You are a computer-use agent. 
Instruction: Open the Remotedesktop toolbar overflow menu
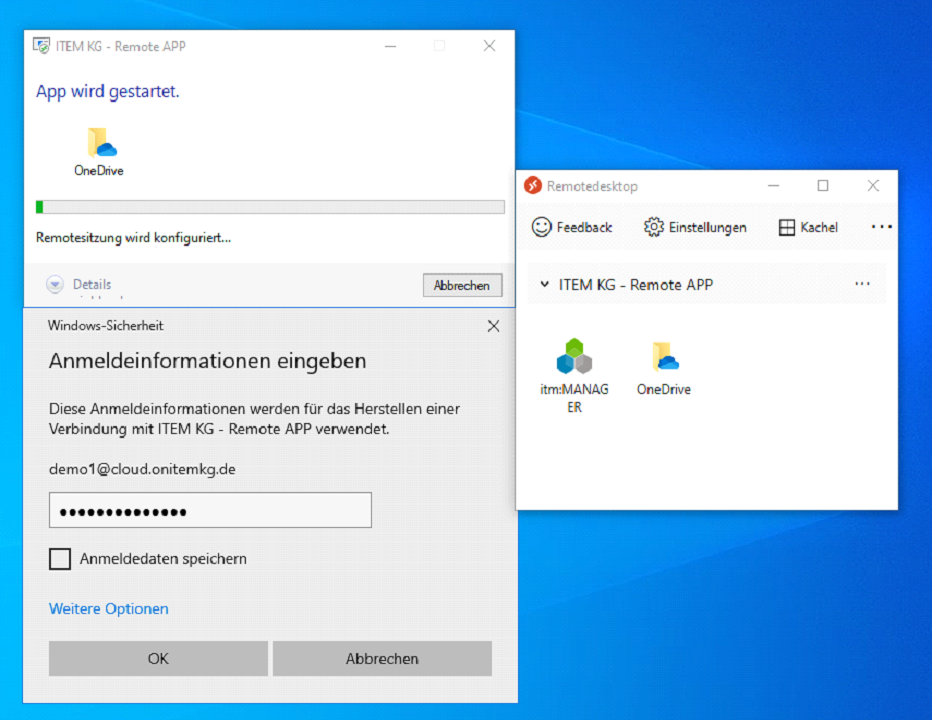[881, 227]
